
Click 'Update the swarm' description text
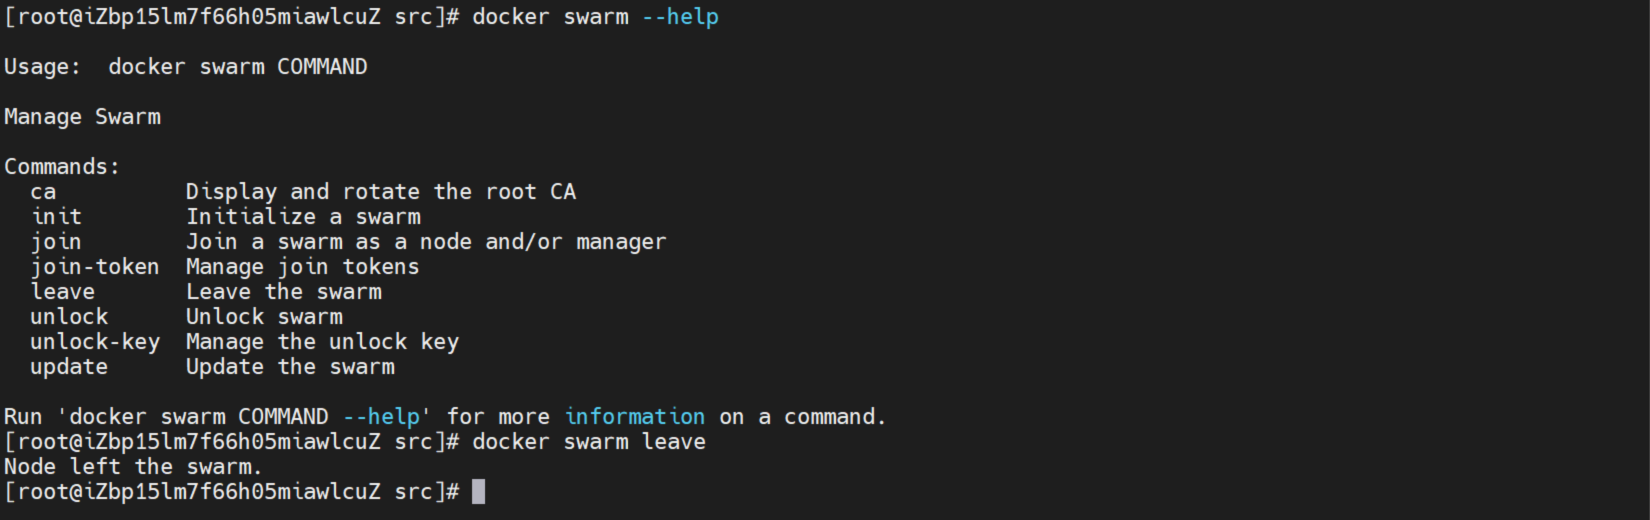coord(290,367)
